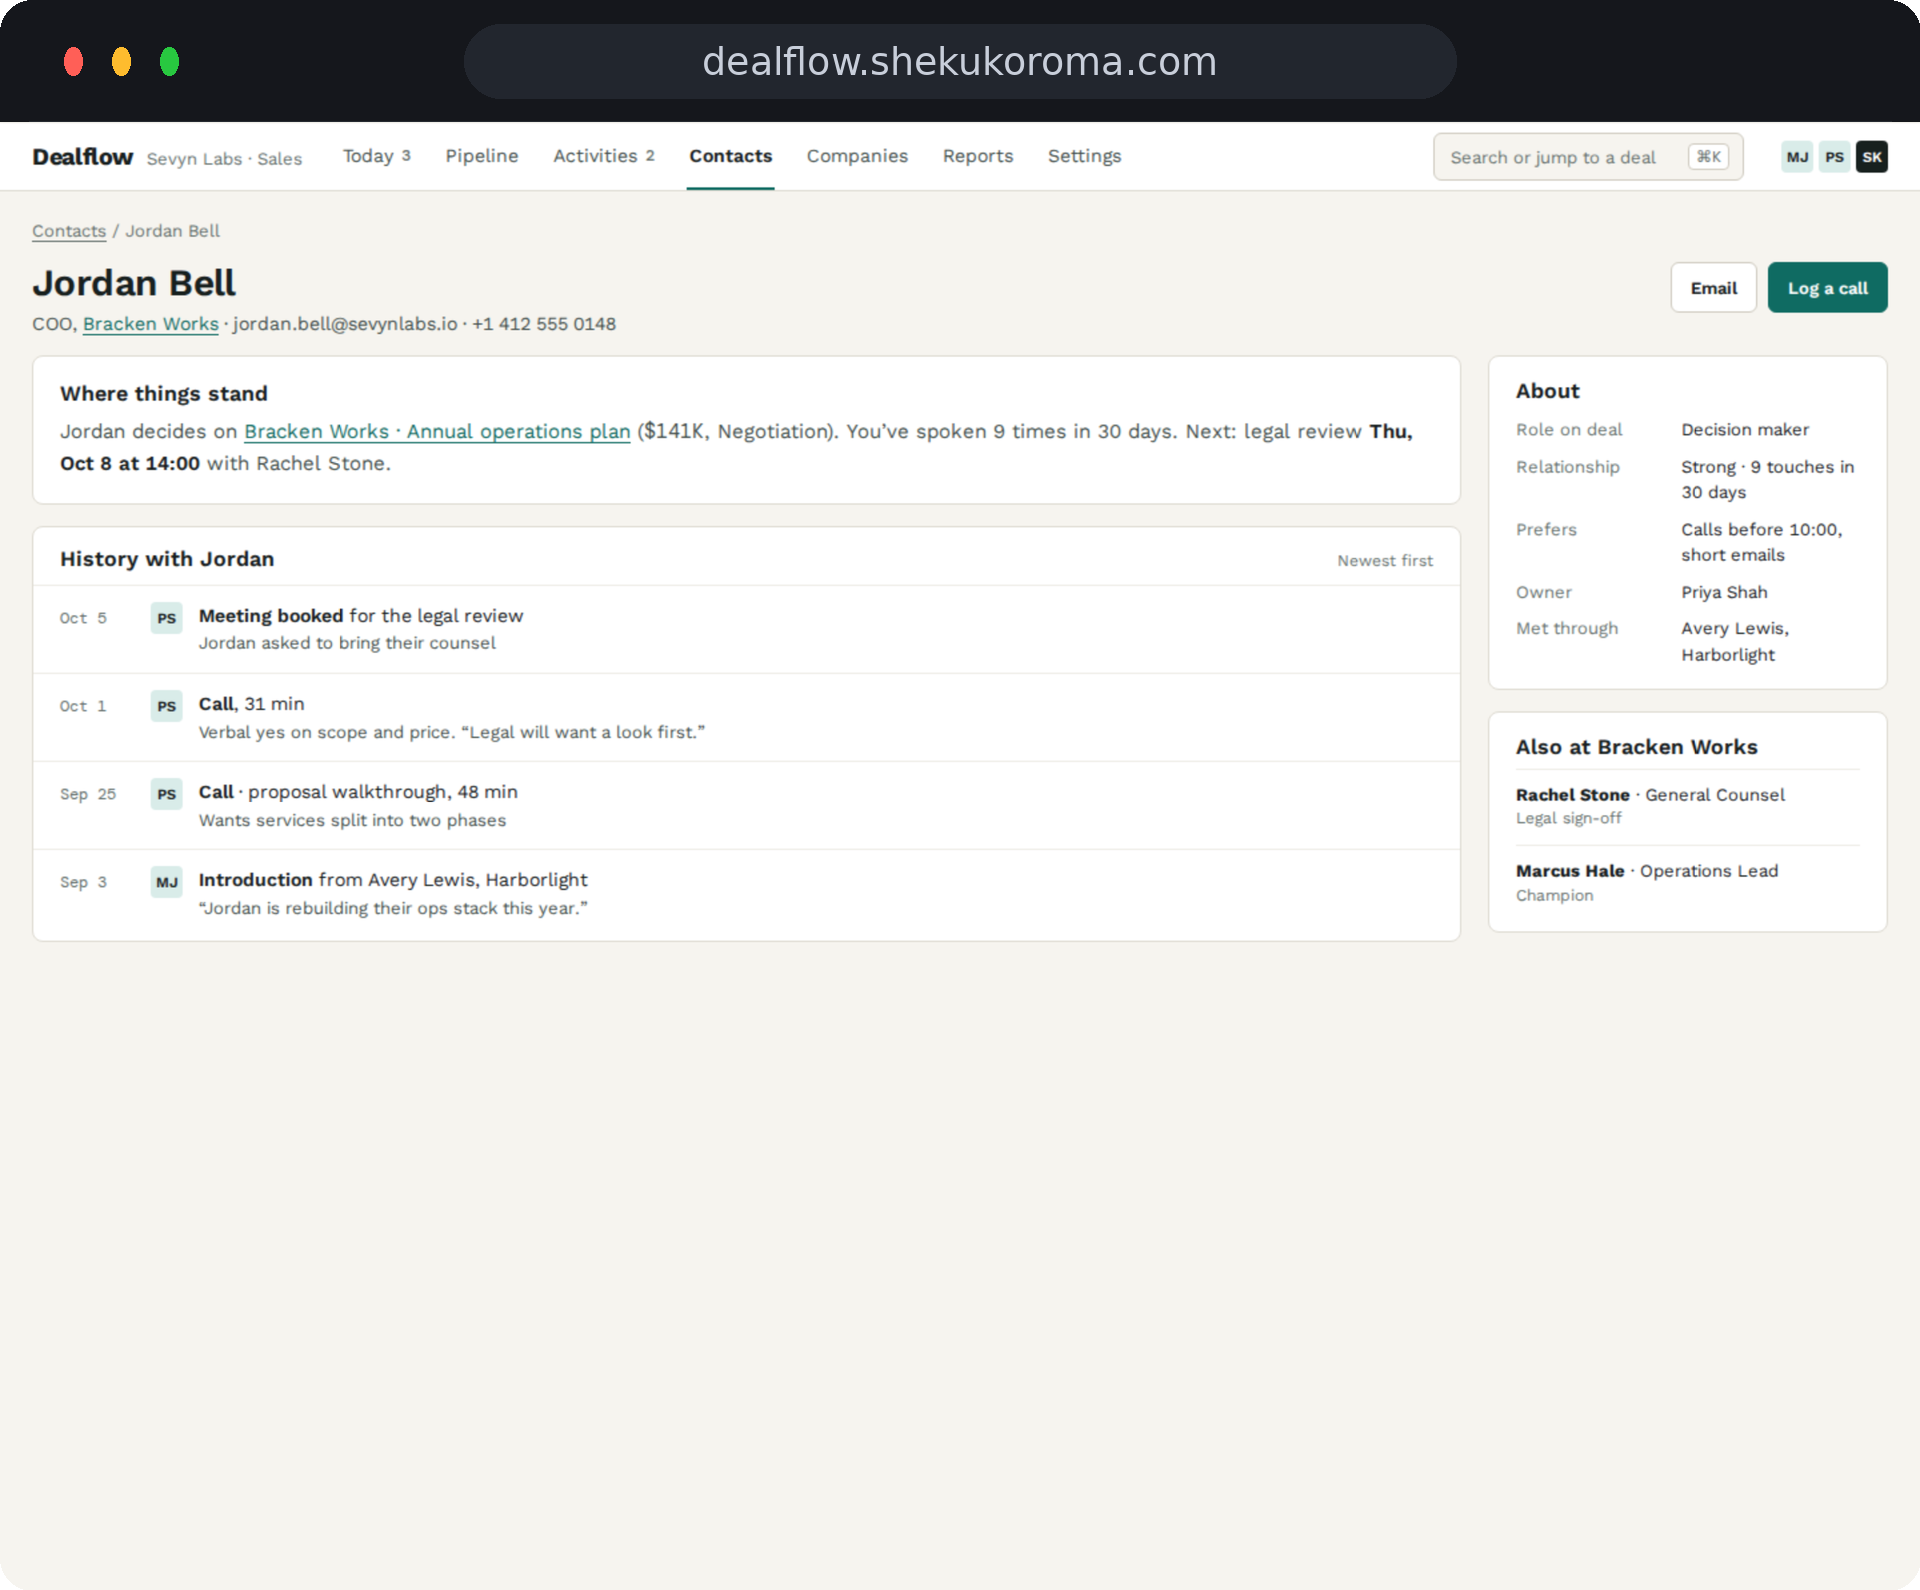Image resolution: width=1920 pixels, height=1590 pixels.
Task: Click Avery Lewis, Harborlight met-through value
Action: pyautogui.click(x=1735, y=641)
